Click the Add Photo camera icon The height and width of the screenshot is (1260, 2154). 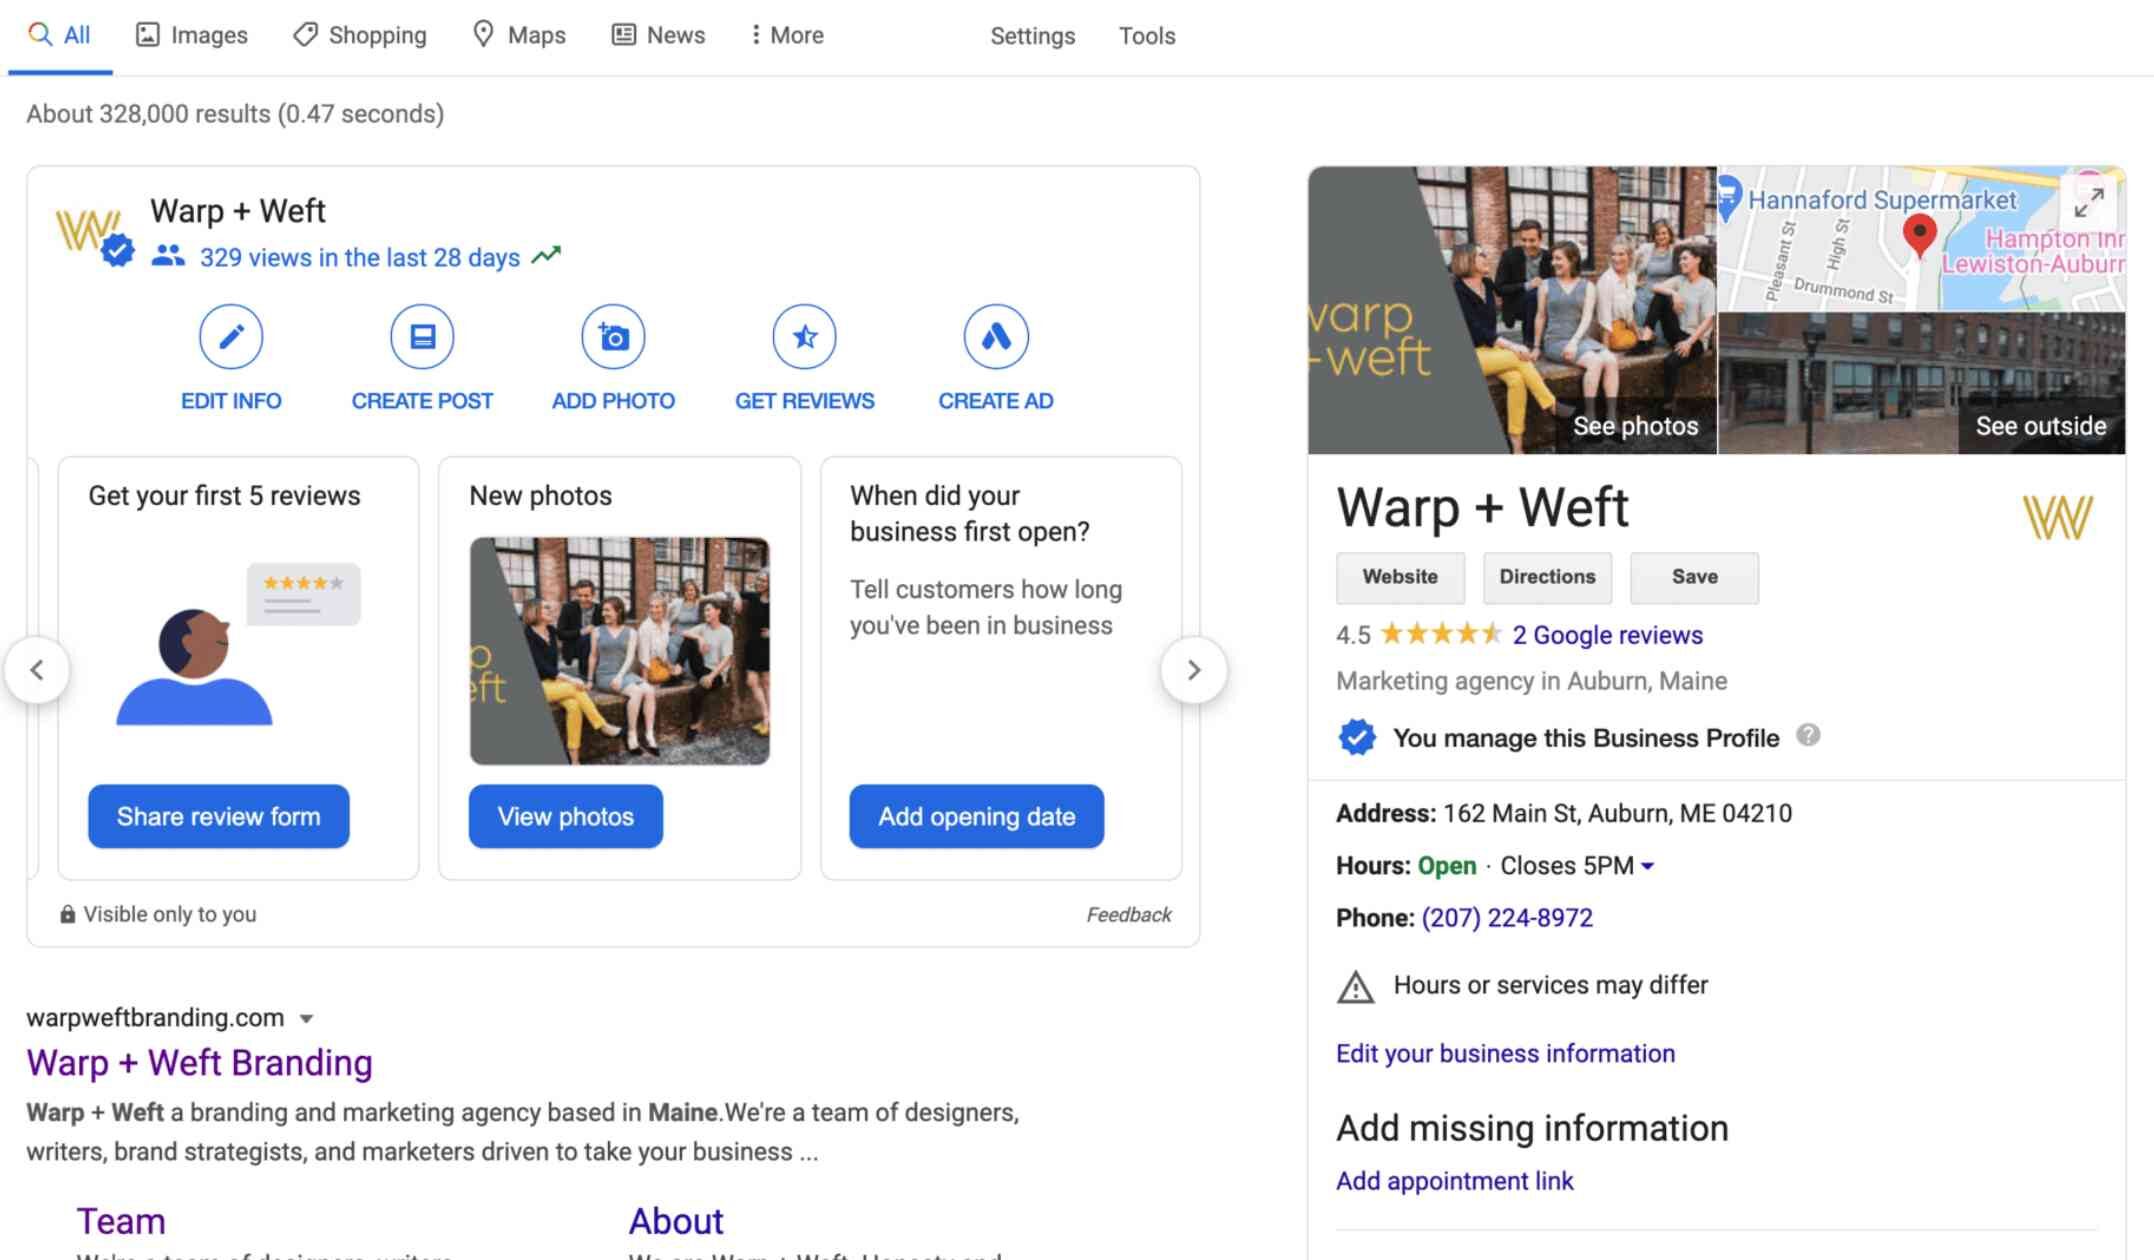click(x=613, y=337)
